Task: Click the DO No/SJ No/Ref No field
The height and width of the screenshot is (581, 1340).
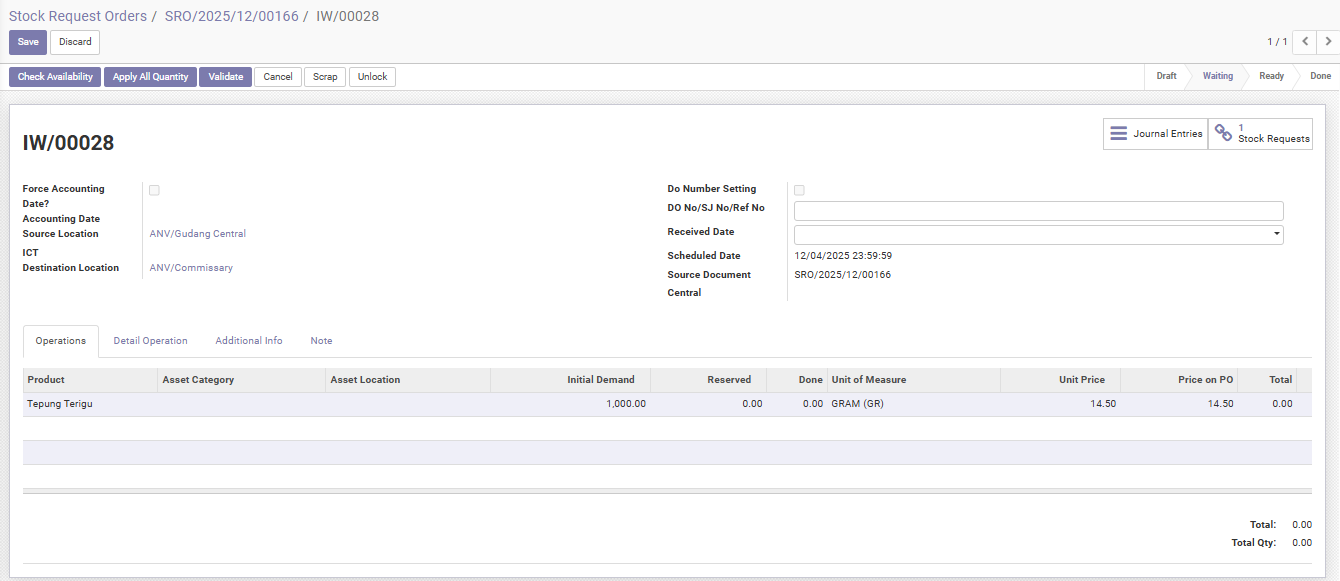Action: click(1038, 211)
